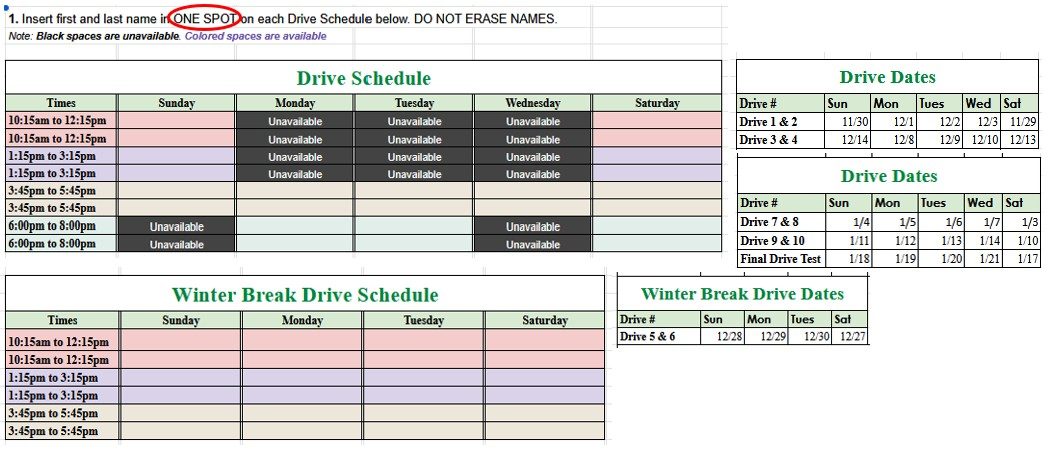The height and width of the screenshot is (454, 1048).
Task: Click the 11/30 Sunday date for Drive 1 & 2
Action: [x=847, y=122]
